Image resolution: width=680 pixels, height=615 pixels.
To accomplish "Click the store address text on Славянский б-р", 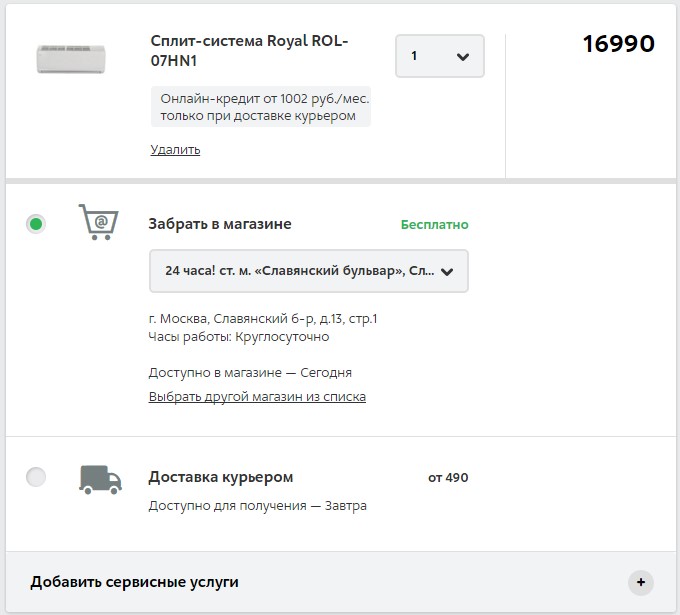I will [262, 319].
